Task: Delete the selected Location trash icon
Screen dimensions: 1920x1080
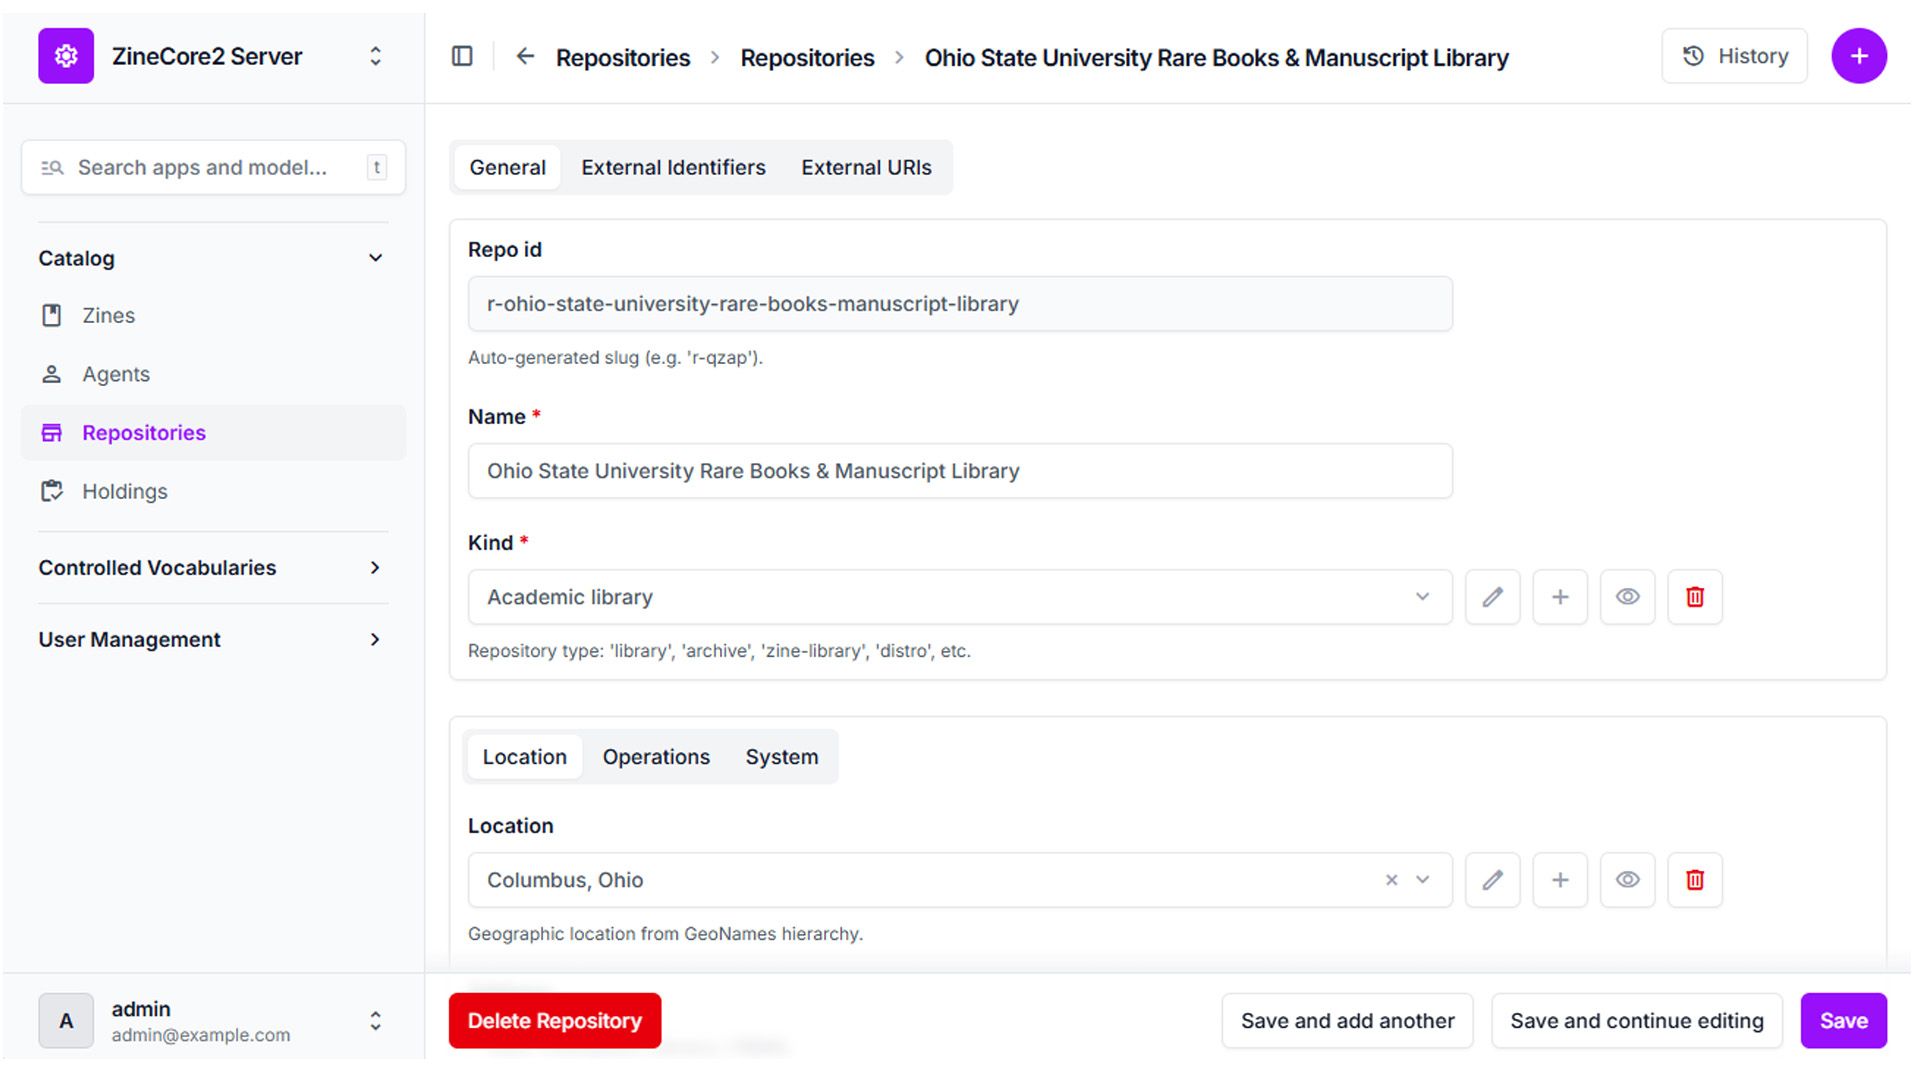Action: (x=1695, y=880)
